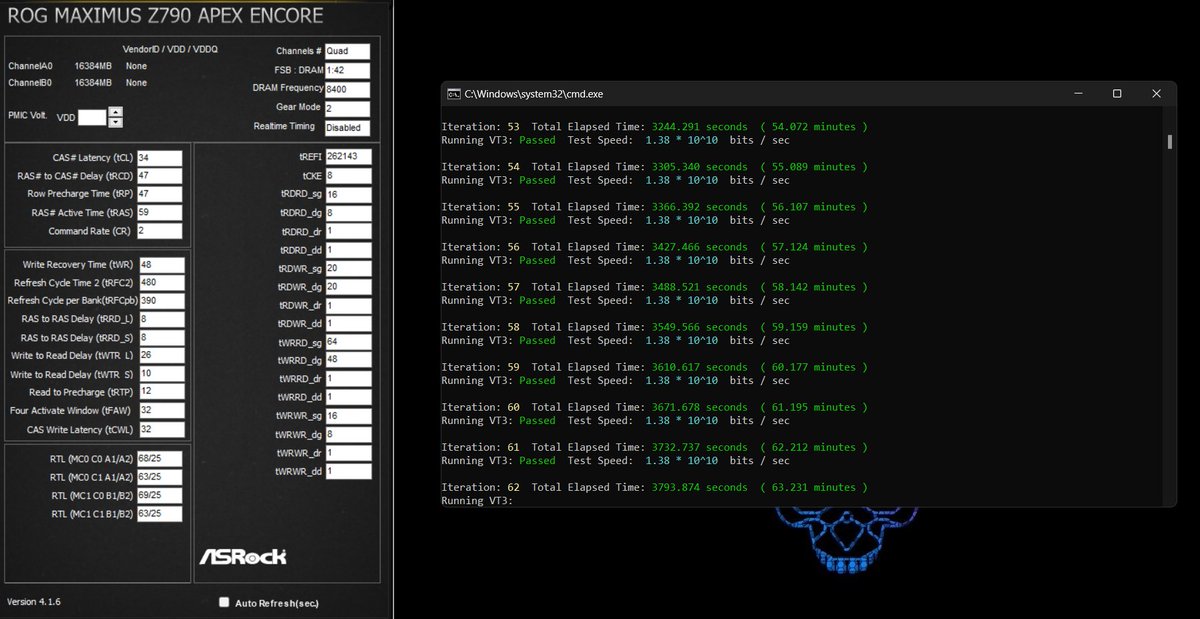Screen dimensions: 1200x619
Task: Select the Write Recovery Time (tWR) field
Action: pos(162,265)
